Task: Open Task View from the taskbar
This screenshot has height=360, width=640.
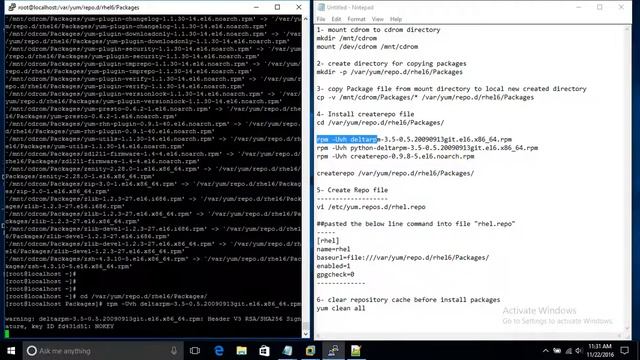Action: [195, 351]
